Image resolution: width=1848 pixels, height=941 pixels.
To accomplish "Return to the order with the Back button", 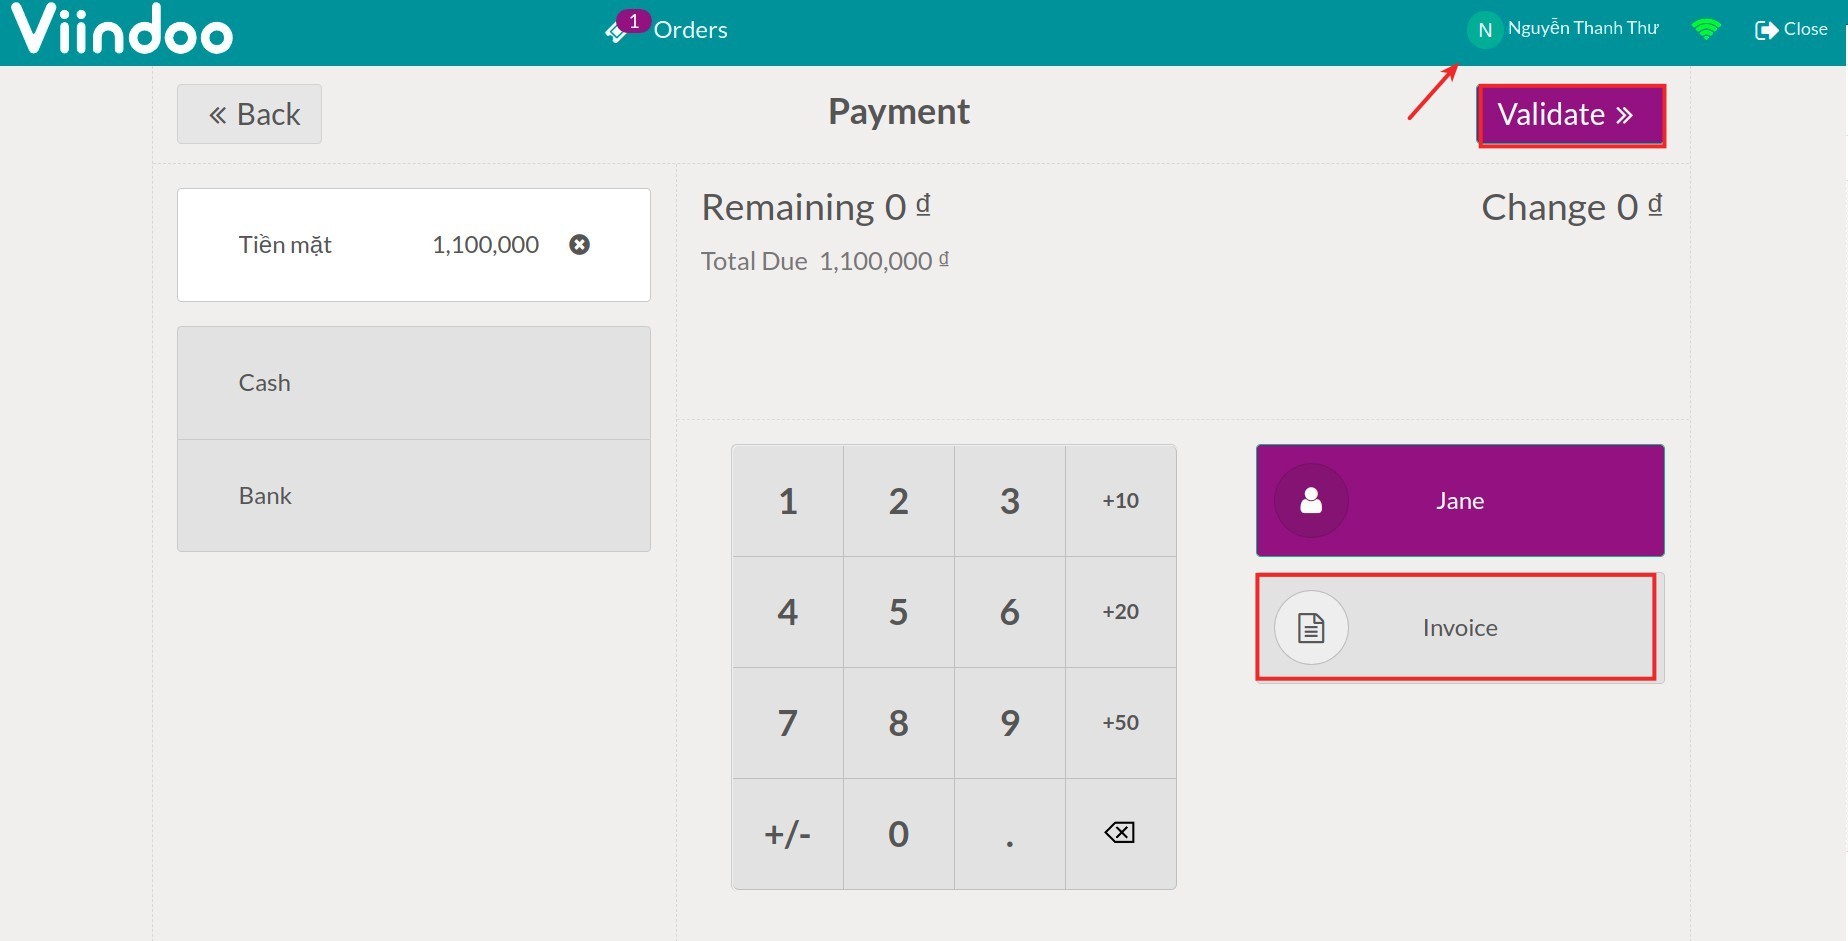I will coord(248,113).
